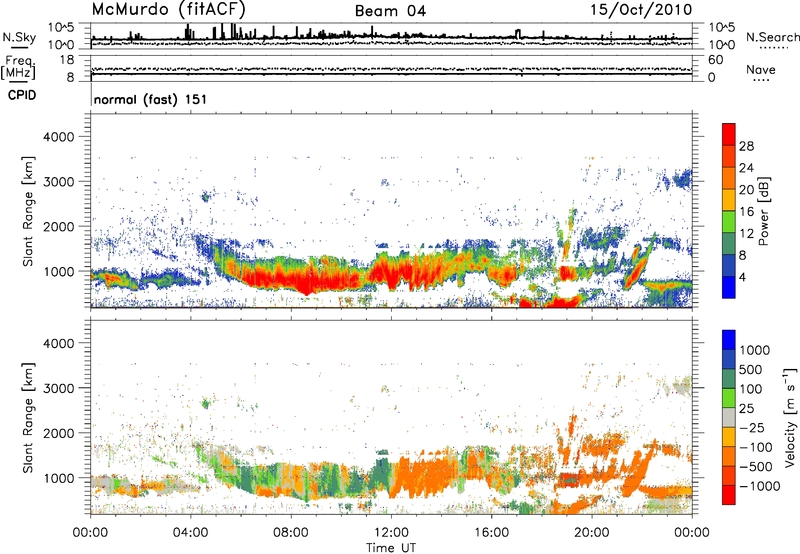
Task: Select '4000' on the power panel axis
Action: 58,137
